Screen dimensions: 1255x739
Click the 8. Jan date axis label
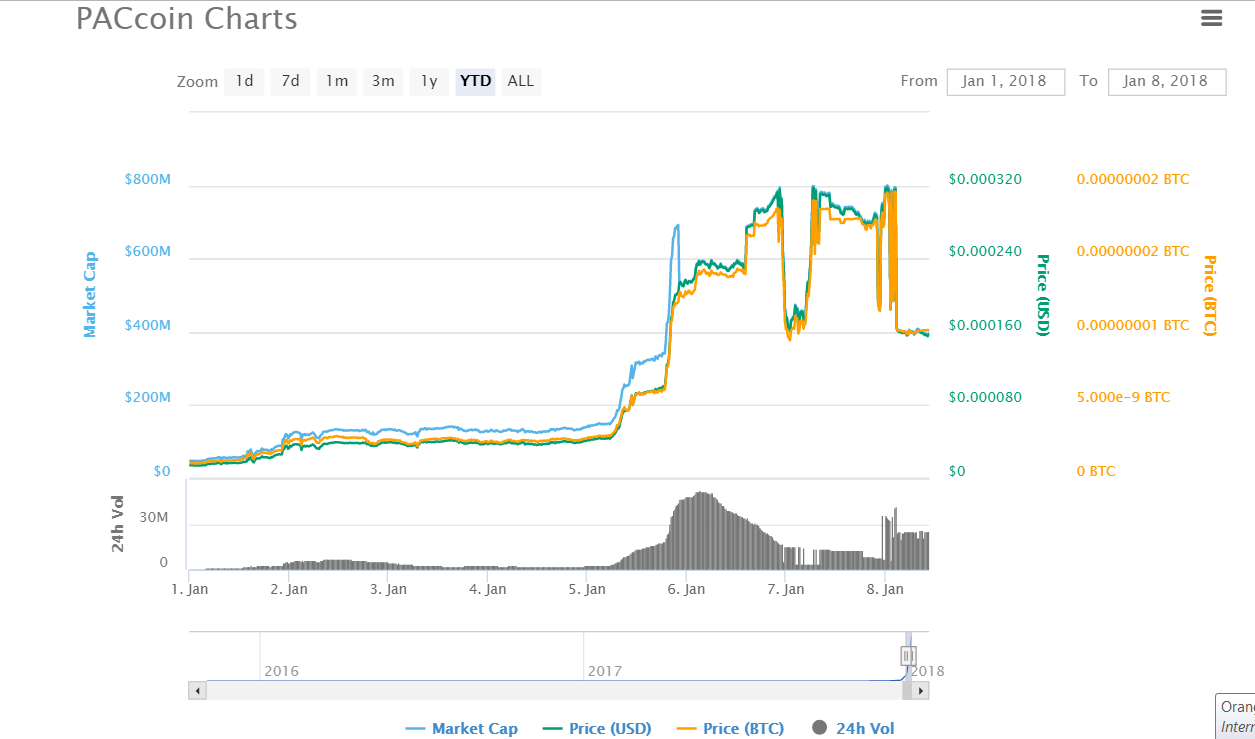click(884, 589)
